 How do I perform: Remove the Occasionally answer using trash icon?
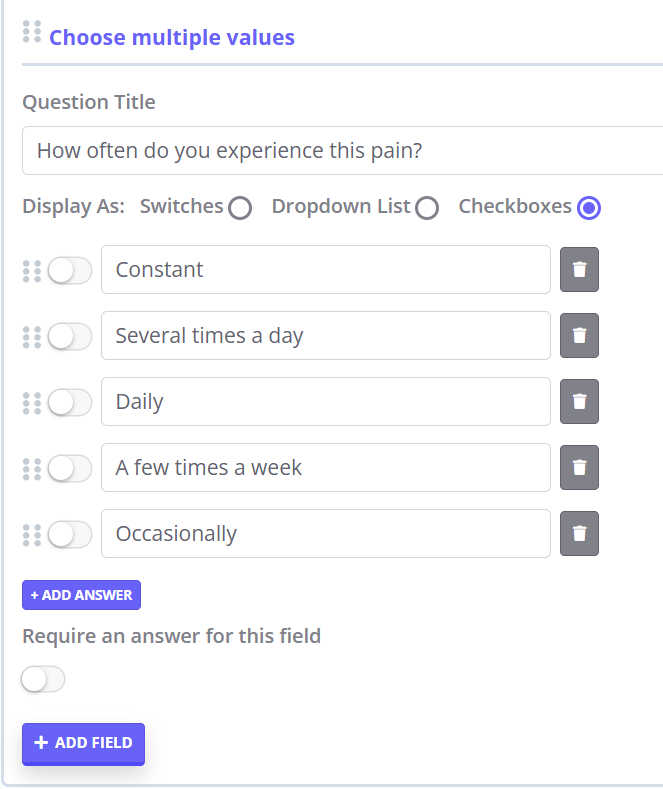click(x=579, y=533)
